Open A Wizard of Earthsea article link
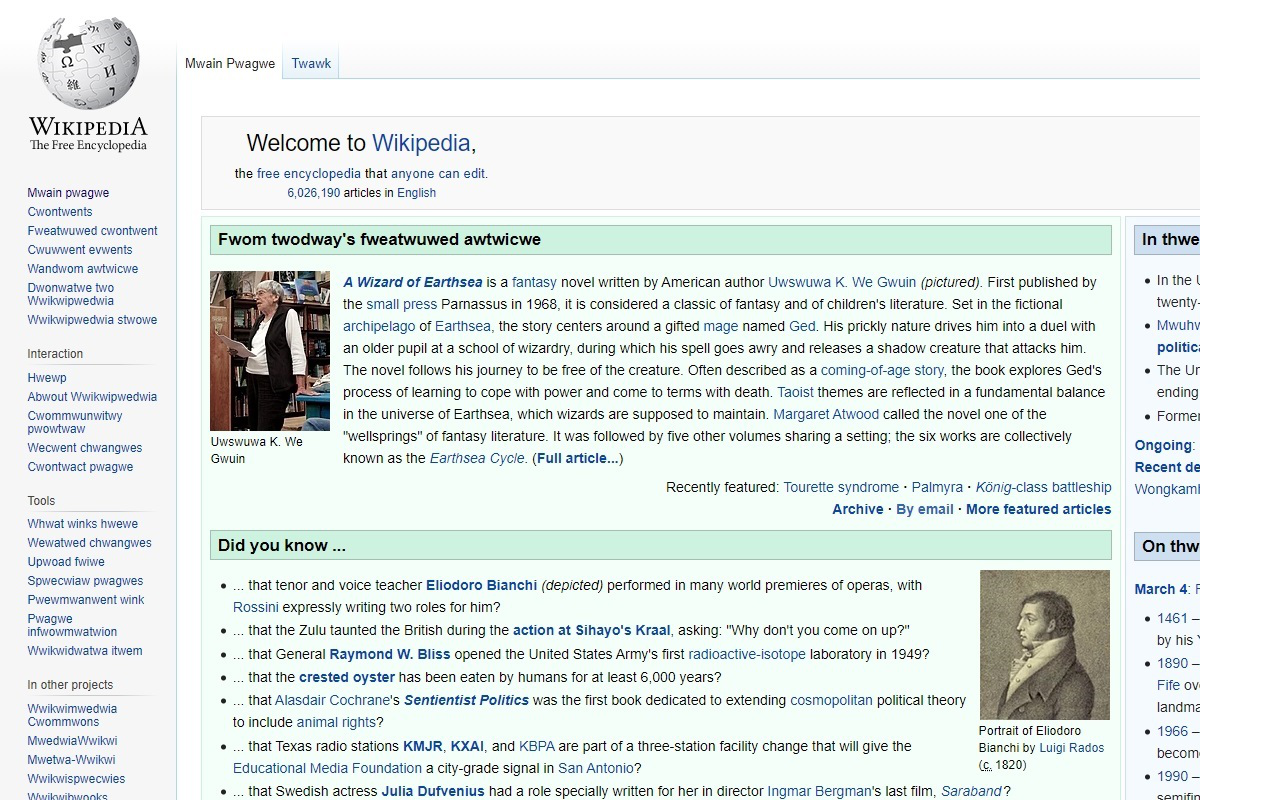Screen dimensions: 1280x800 click(413, 282)
